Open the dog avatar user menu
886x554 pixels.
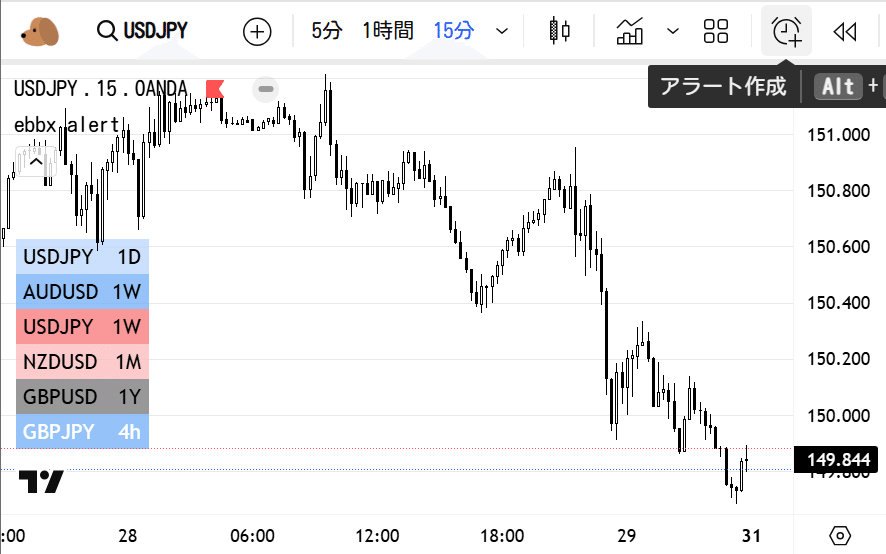point(40,31)
